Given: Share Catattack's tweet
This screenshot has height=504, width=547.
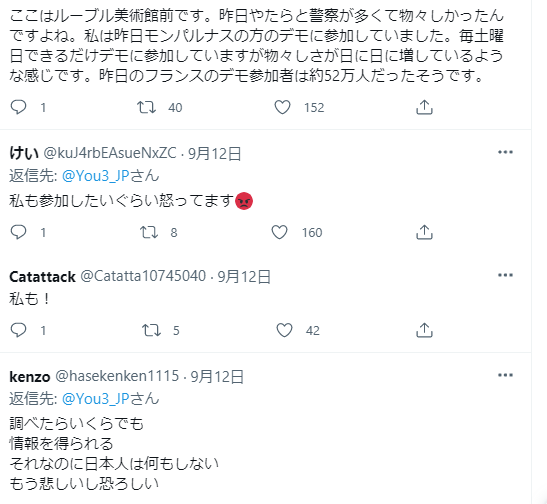Looking at the screenshot, I should [x=424, y=330].
